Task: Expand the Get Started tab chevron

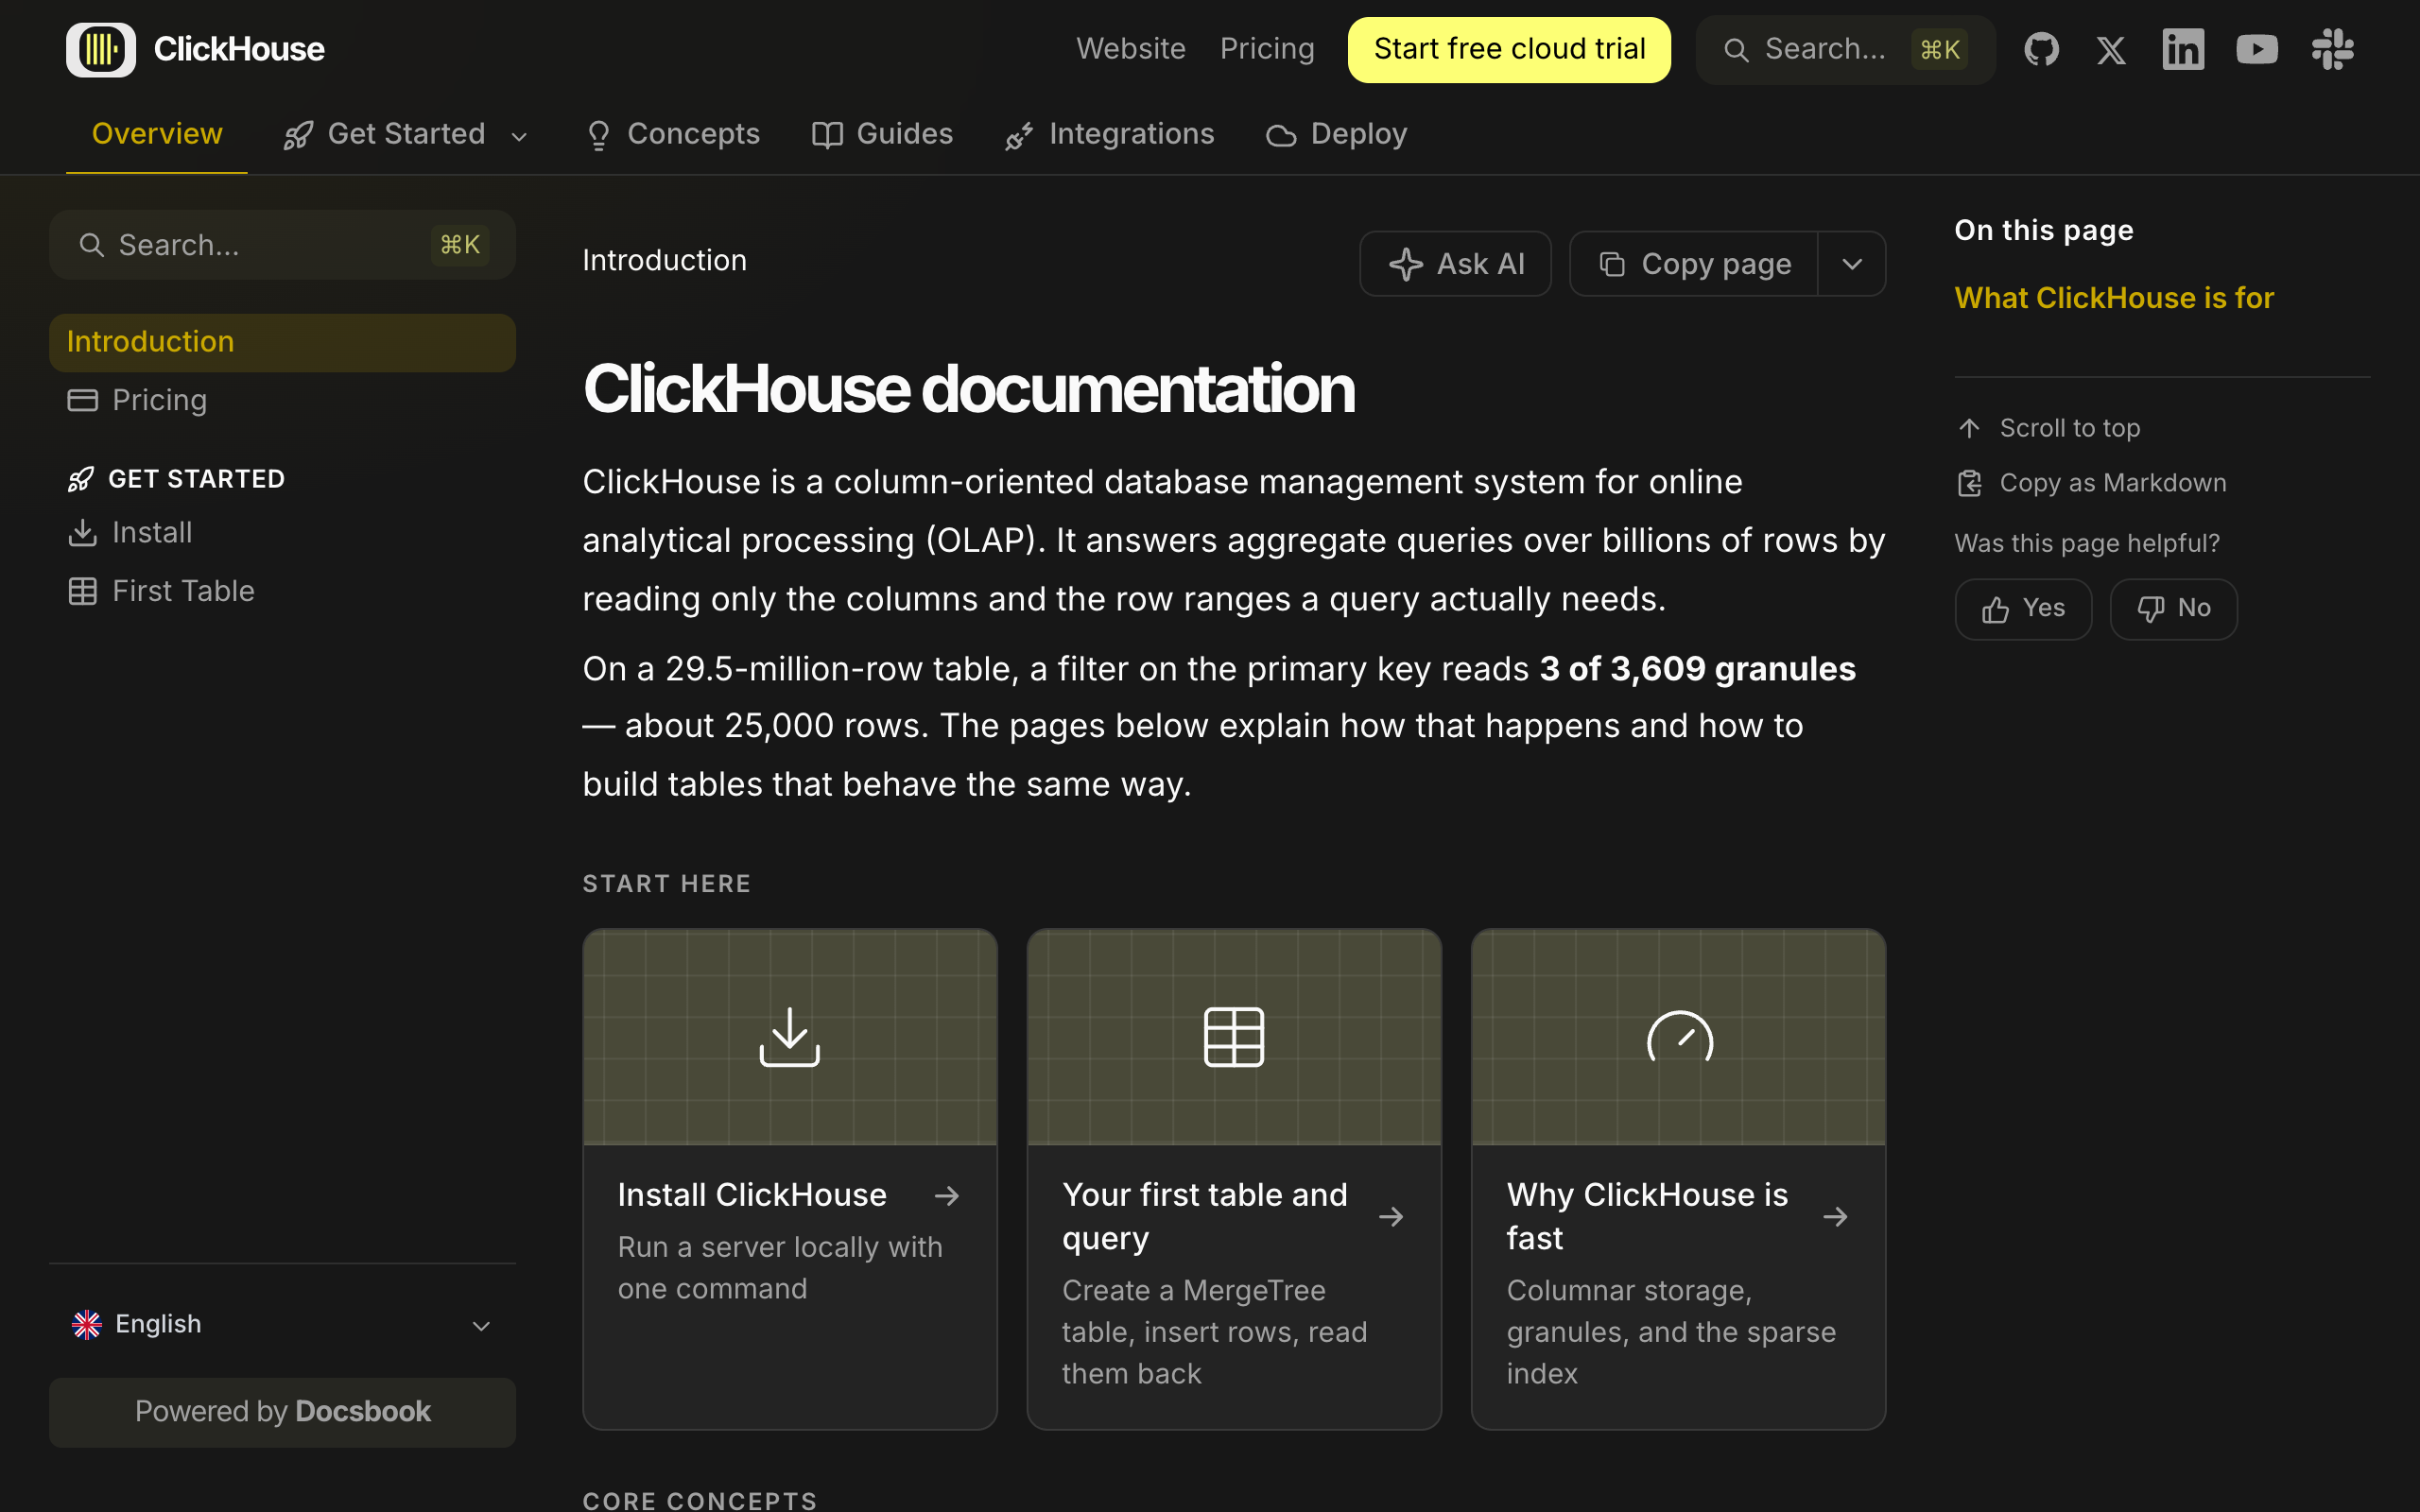Action: click(519, 136)
